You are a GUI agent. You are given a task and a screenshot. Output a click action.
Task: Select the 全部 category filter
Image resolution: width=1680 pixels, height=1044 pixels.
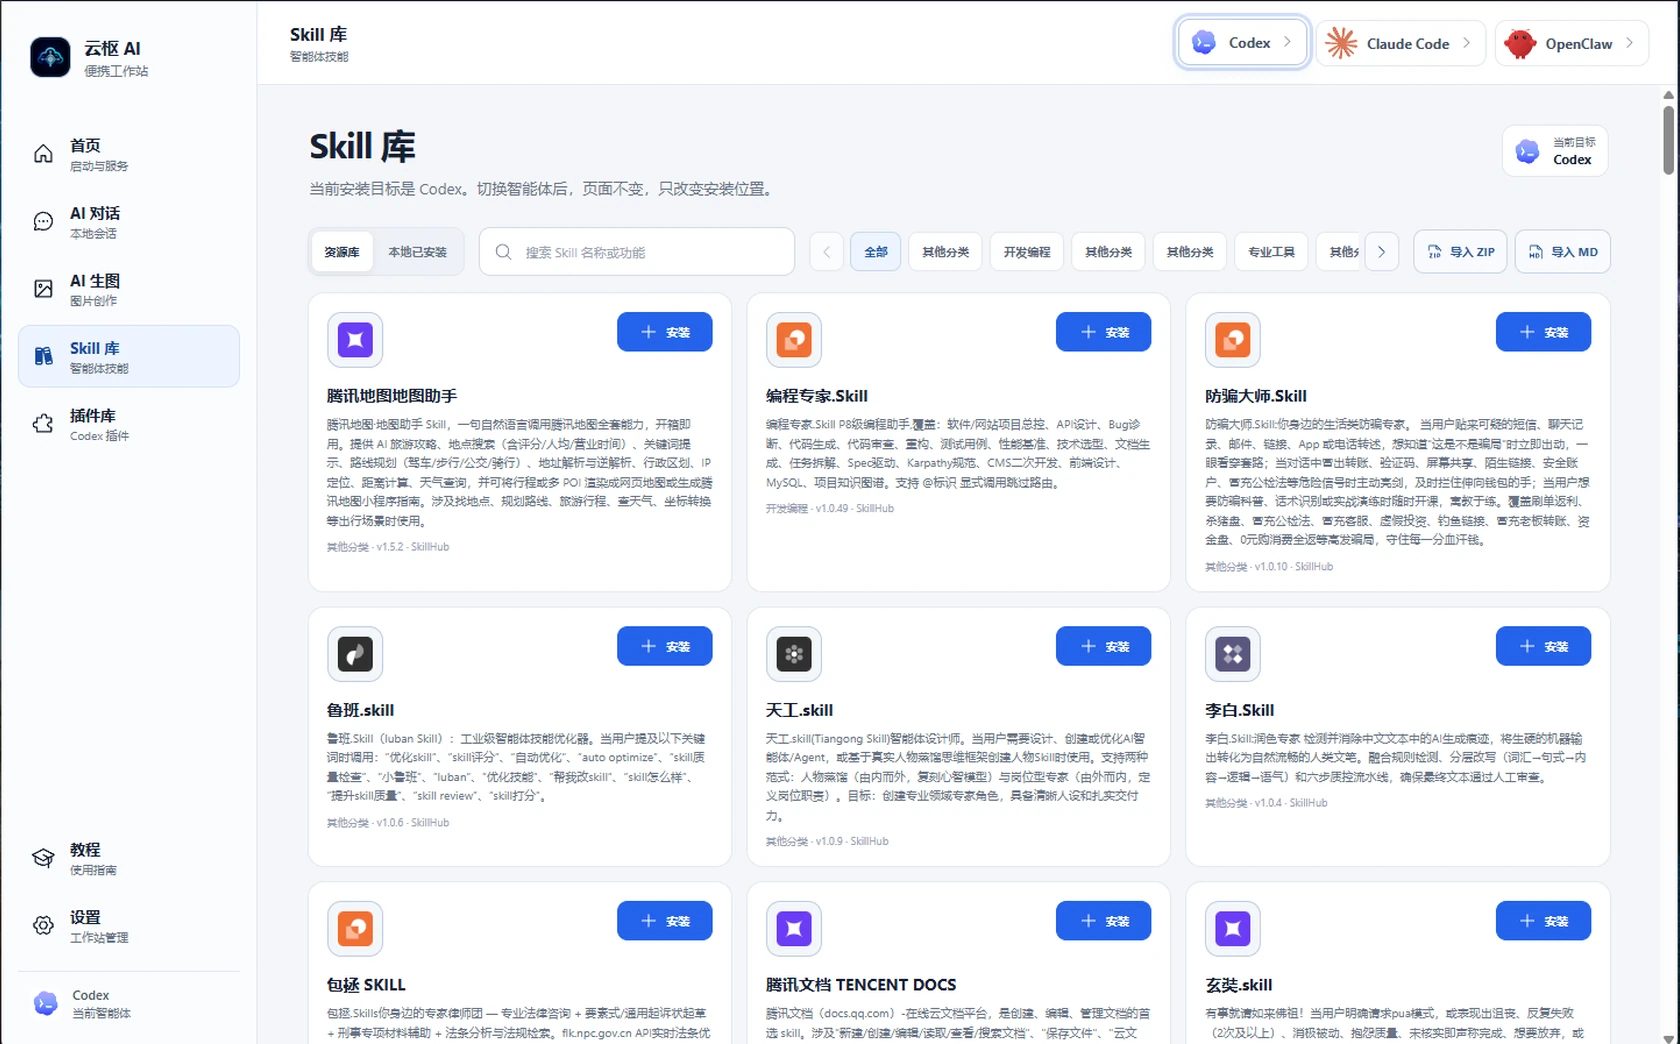876,252
